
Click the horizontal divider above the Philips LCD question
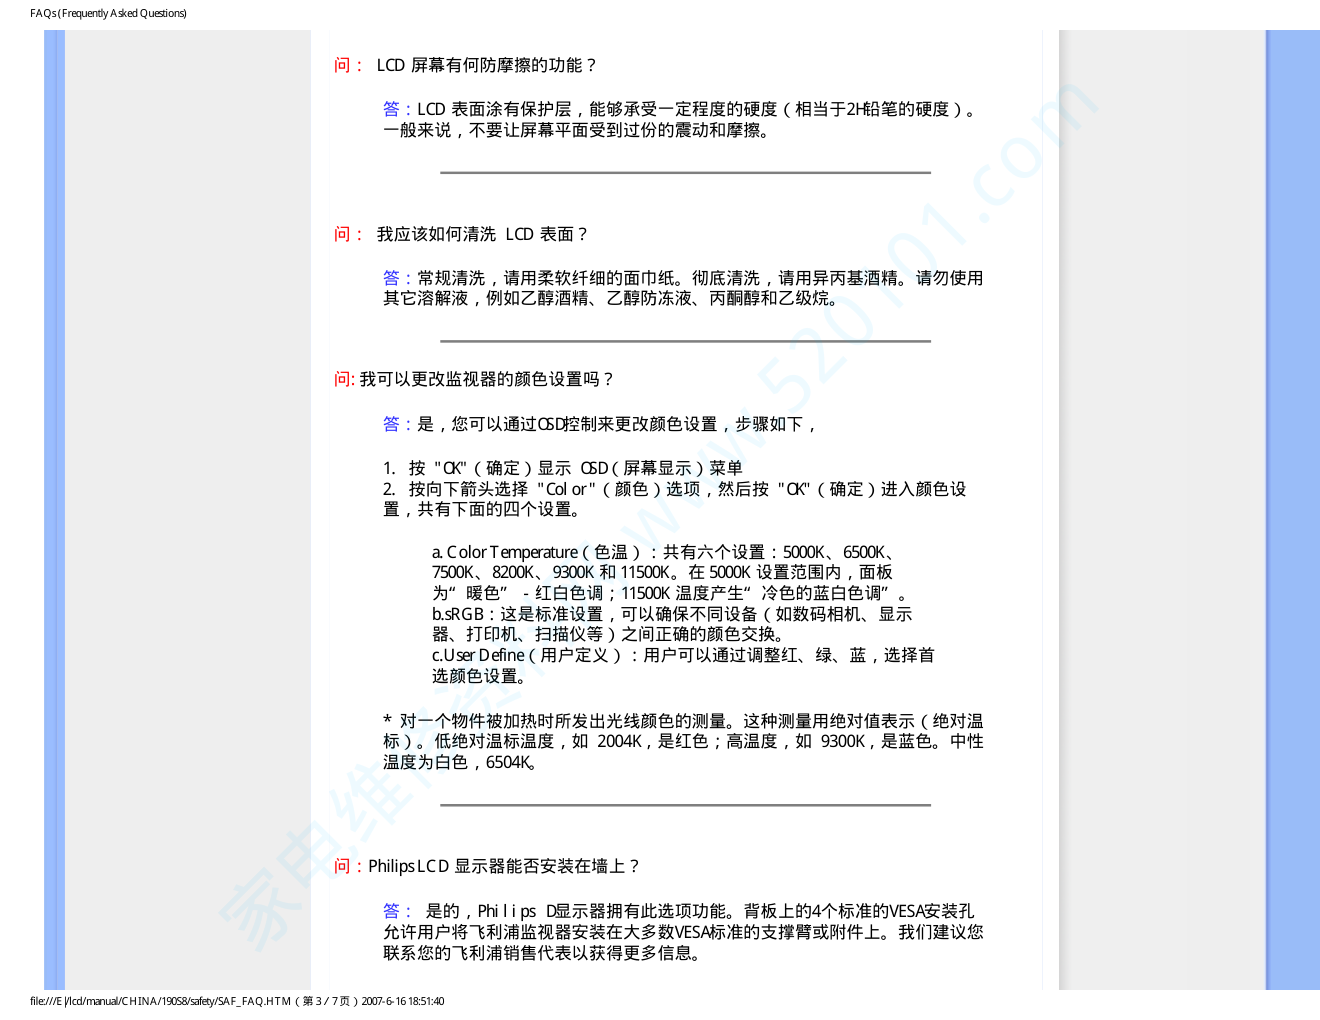point(685,805)
